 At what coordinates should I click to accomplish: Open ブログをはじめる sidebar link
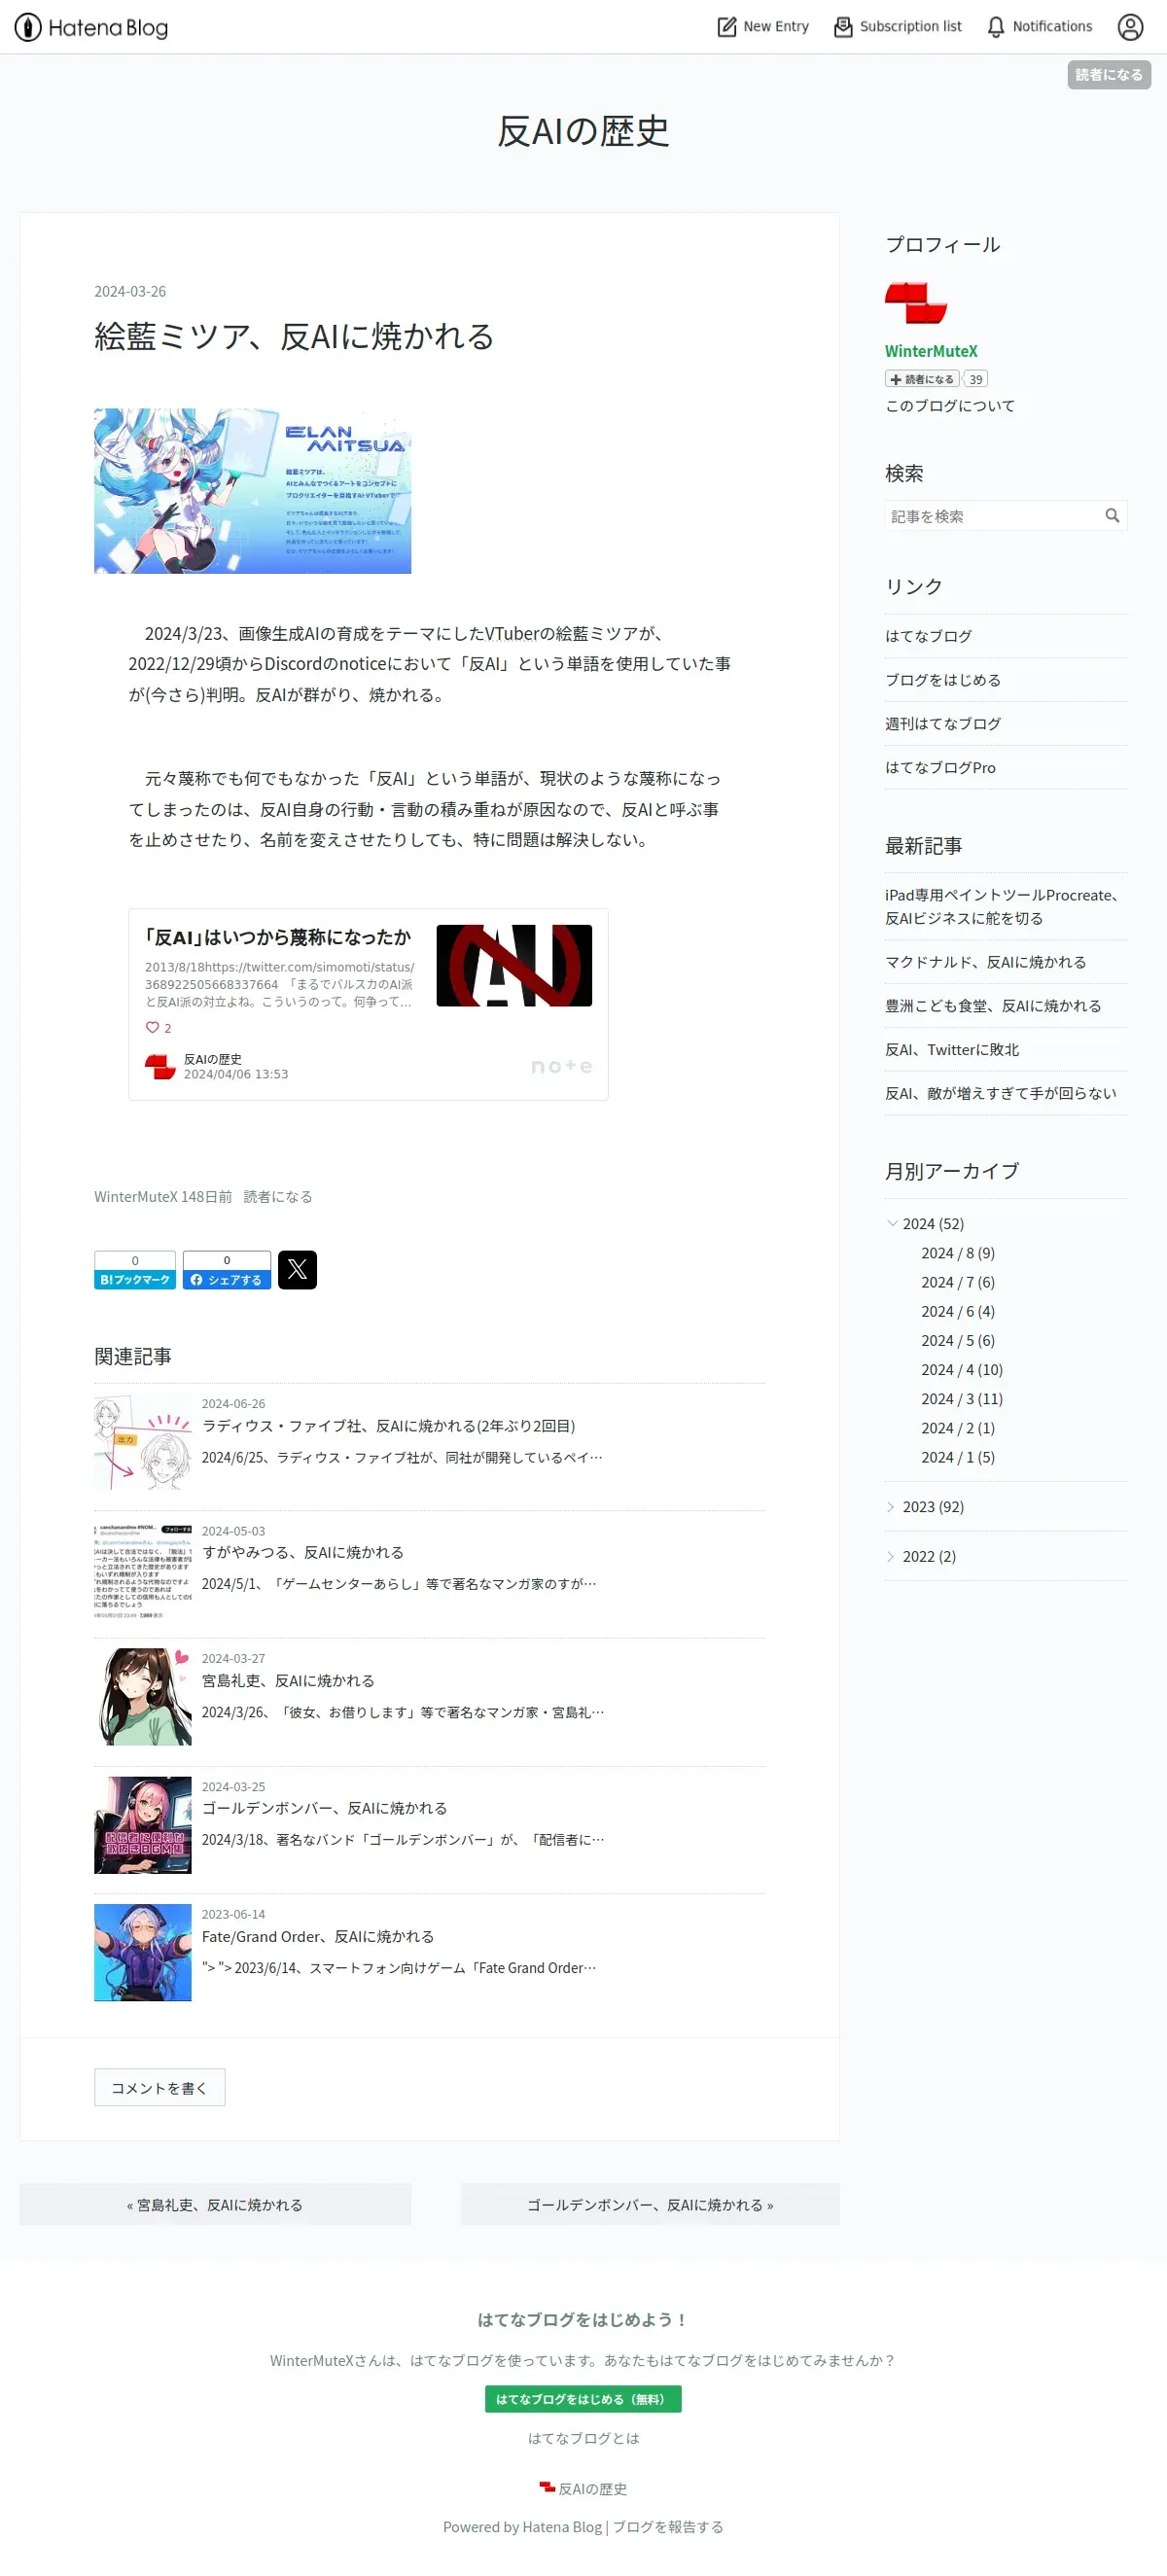click(x=942, y=680)
